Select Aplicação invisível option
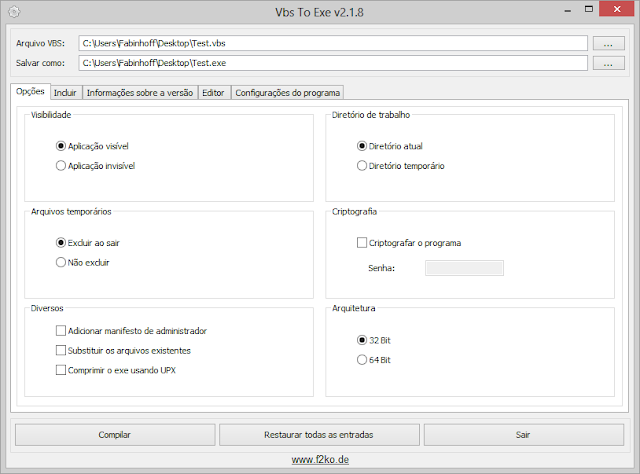 (x=62, y=166)
